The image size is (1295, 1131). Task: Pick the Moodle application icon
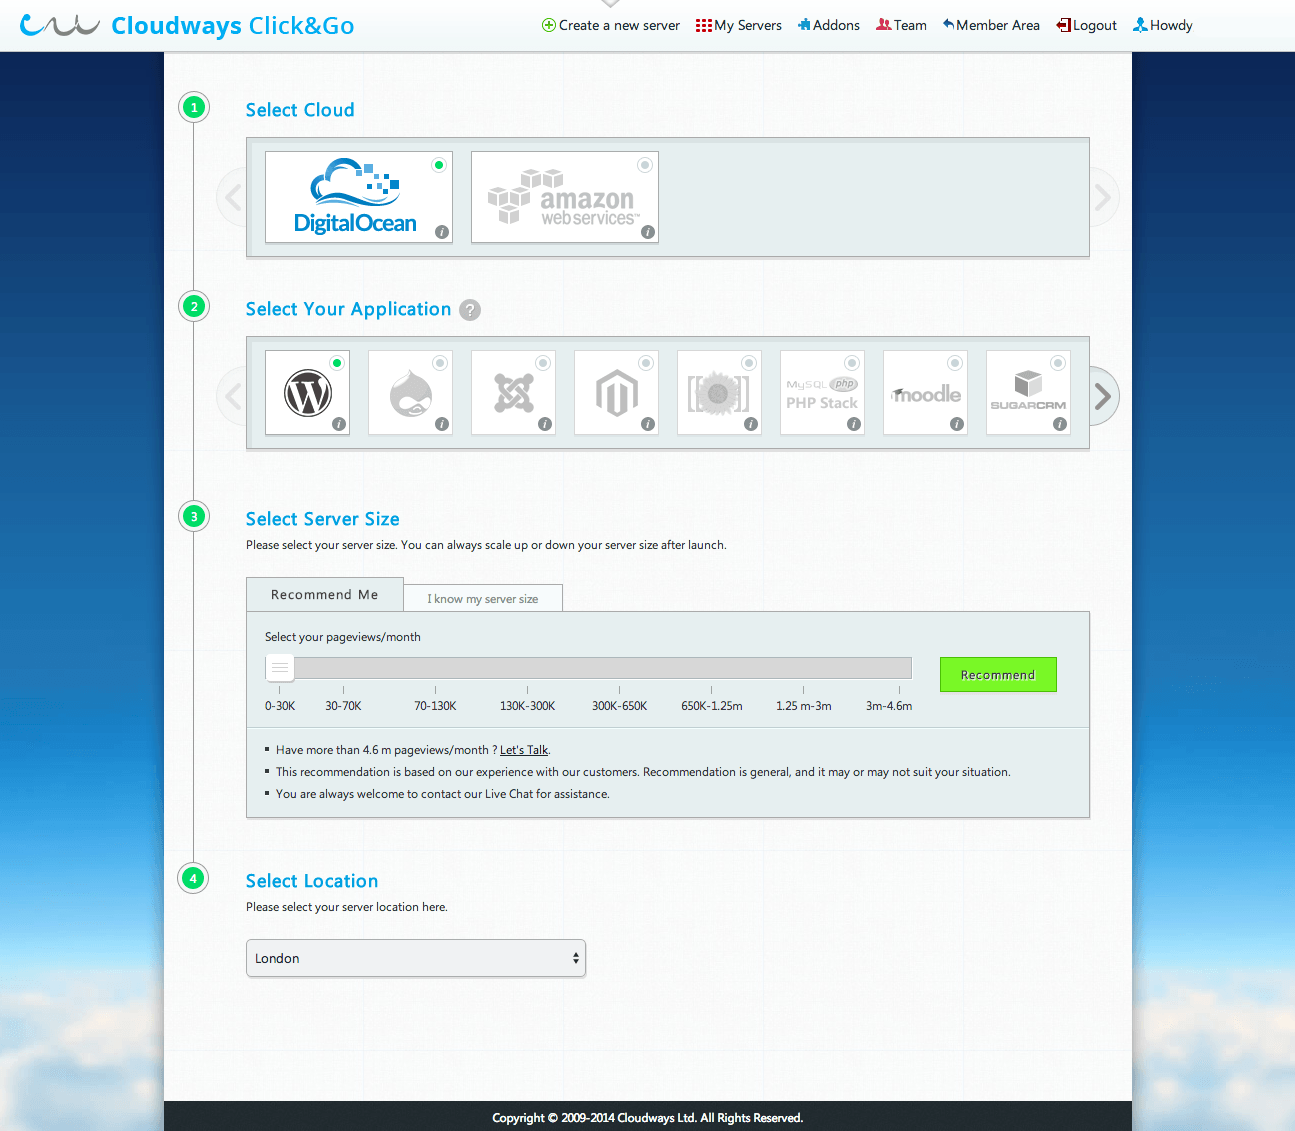tap(925, 392)
